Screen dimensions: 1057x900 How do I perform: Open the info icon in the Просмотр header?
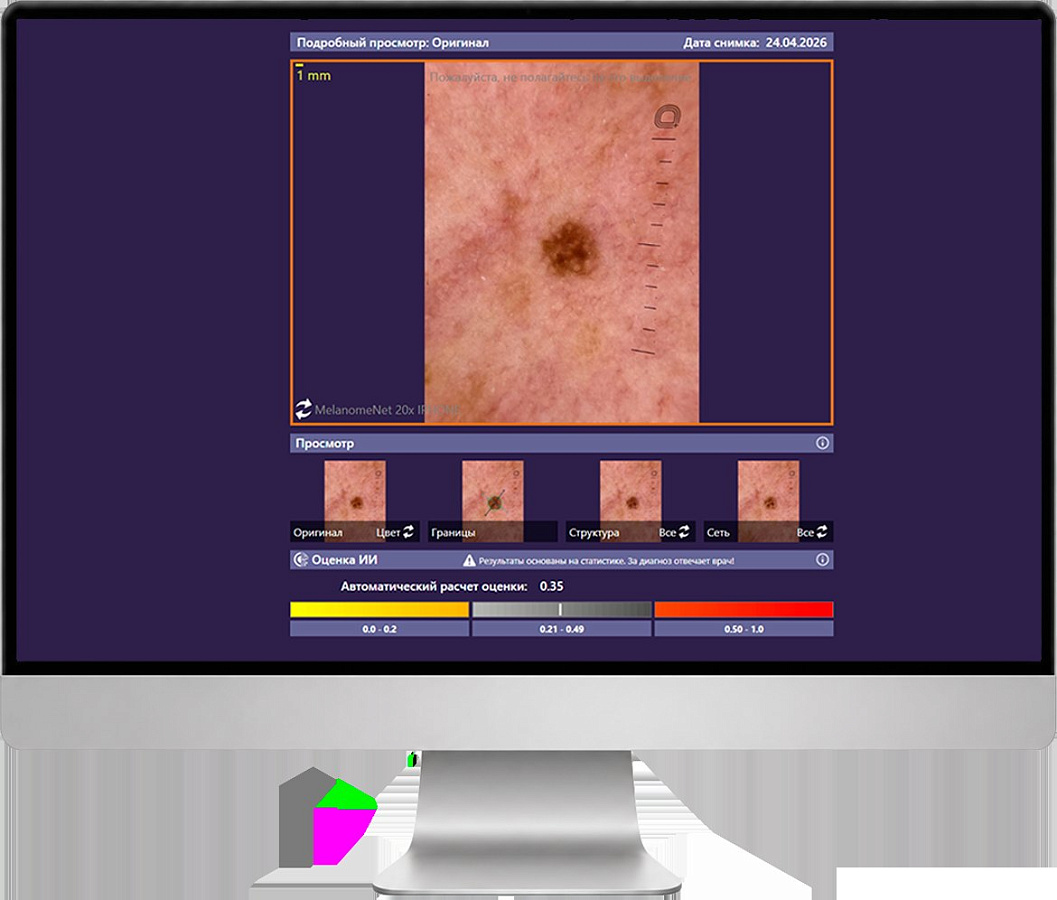click(x=822, y=443)
